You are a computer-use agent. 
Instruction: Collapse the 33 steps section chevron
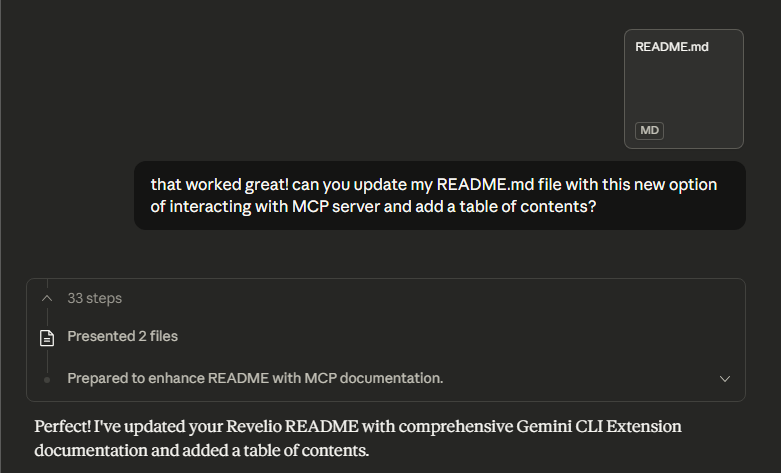tap(46, 298)
